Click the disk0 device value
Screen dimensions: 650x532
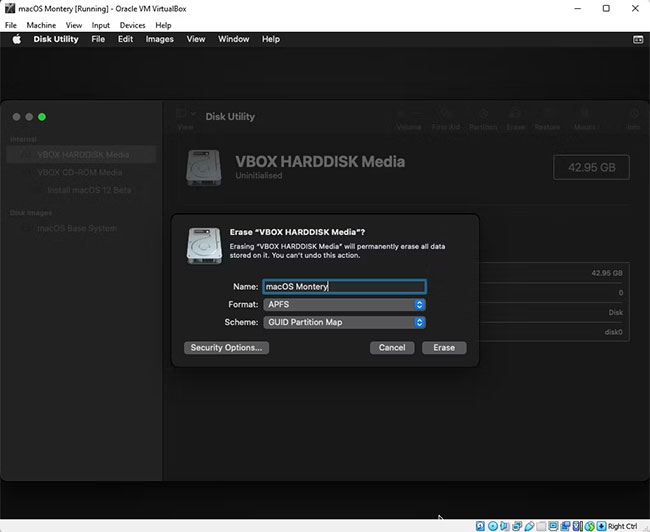point(614,332)
